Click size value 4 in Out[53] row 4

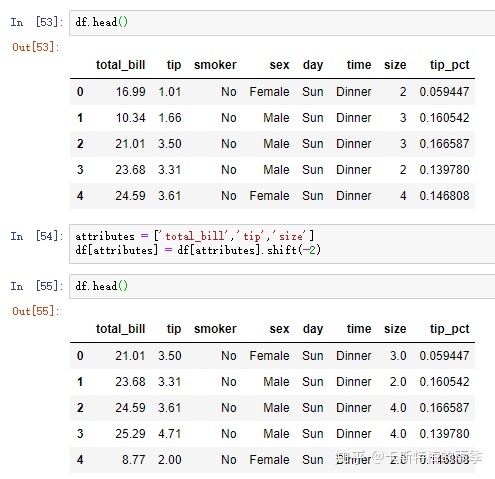click(x=403, y=196)
